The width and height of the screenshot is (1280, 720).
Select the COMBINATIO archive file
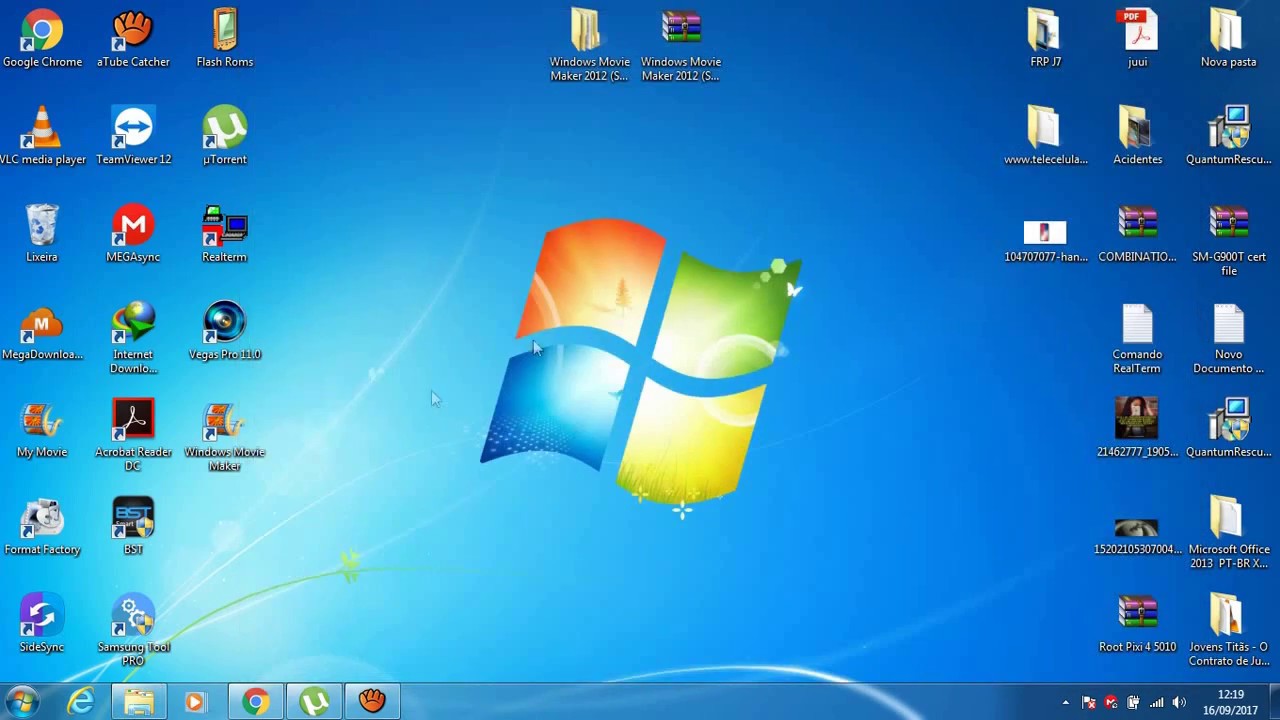tap(1138, 233)
